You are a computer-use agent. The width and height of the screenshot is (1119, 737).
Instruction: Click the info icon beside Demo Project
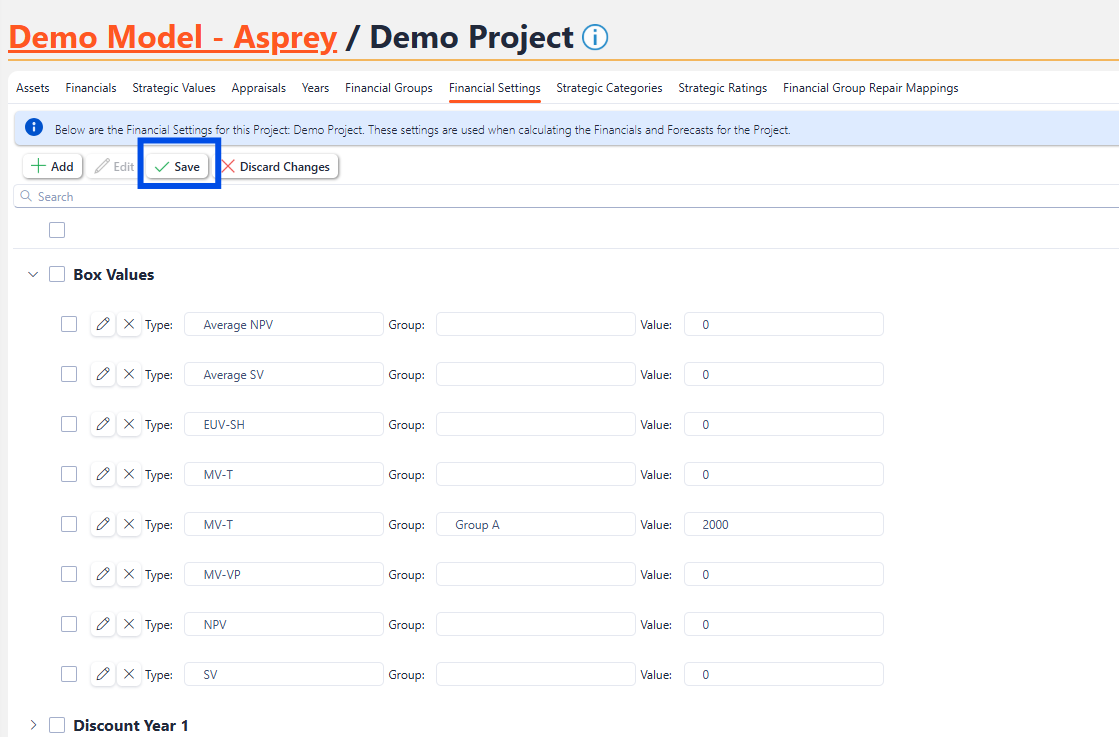click(594, 38)
